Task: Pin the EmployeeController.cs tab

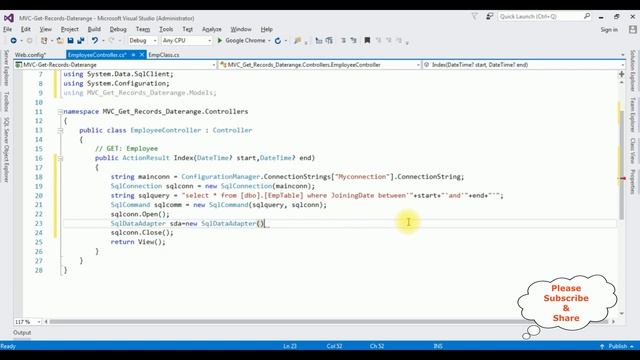Action: (x=133, y=55)
